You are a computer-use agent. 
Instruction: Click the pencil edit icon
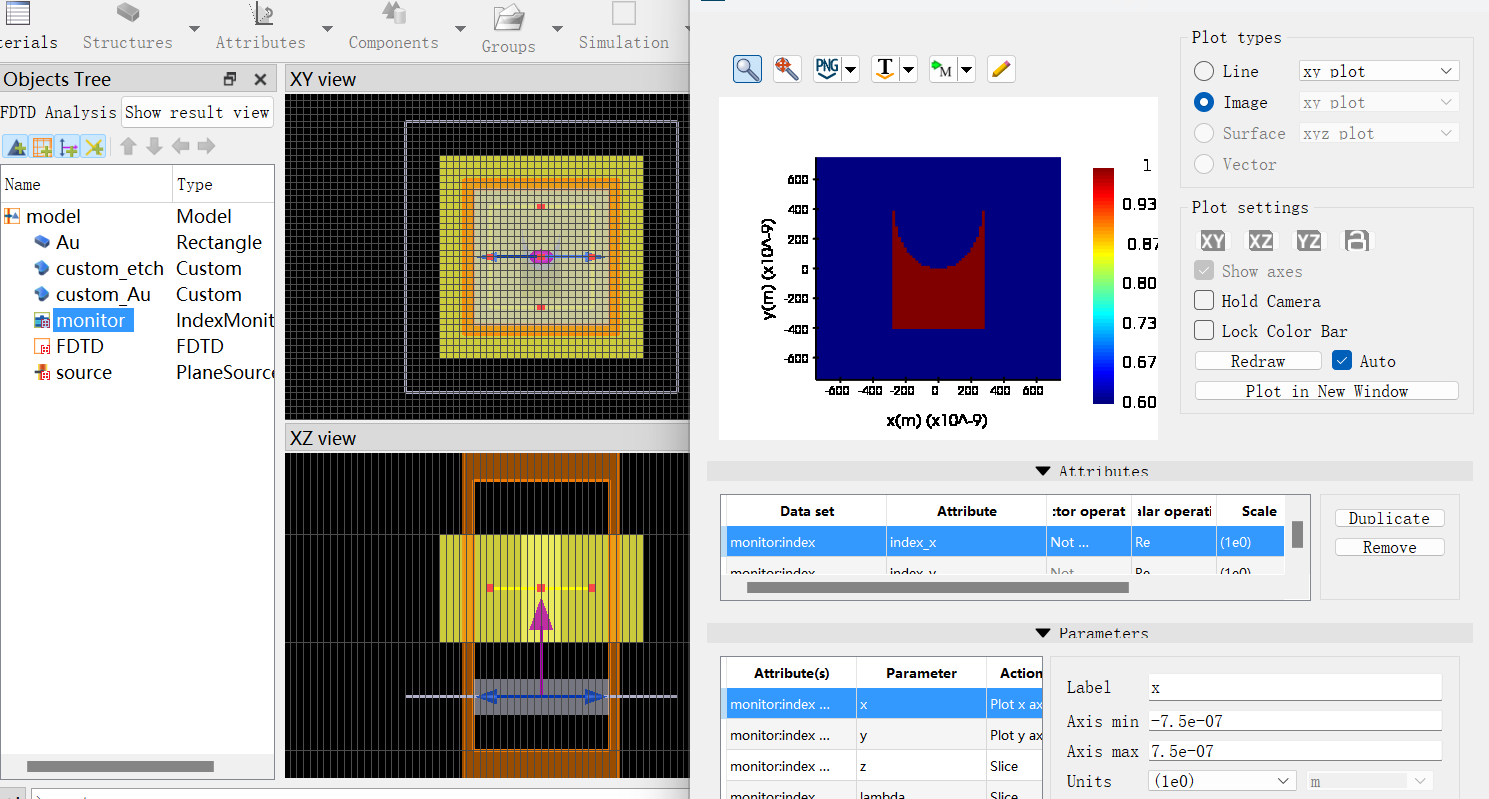tap(1001, 69)
